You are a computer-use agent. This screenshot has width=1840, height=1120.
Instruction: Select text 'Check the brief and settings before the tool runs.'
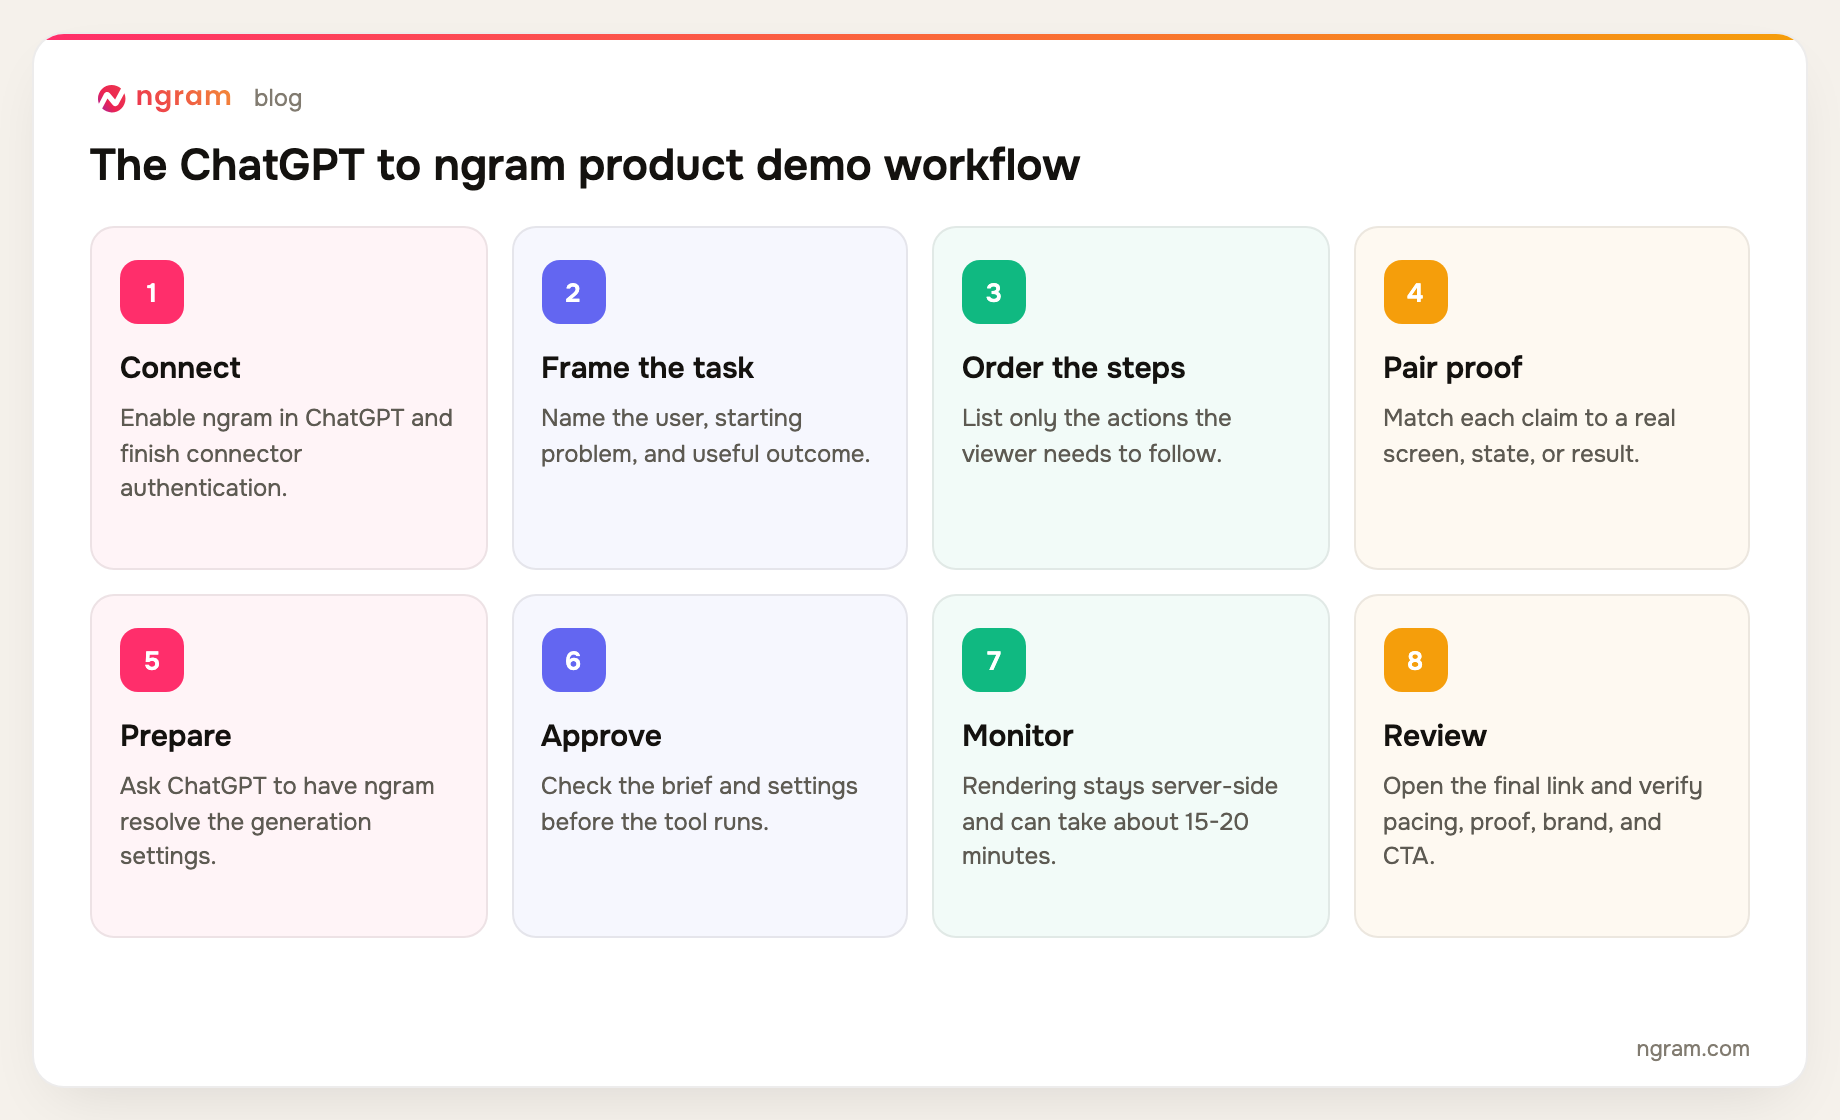tap(699, 804)
